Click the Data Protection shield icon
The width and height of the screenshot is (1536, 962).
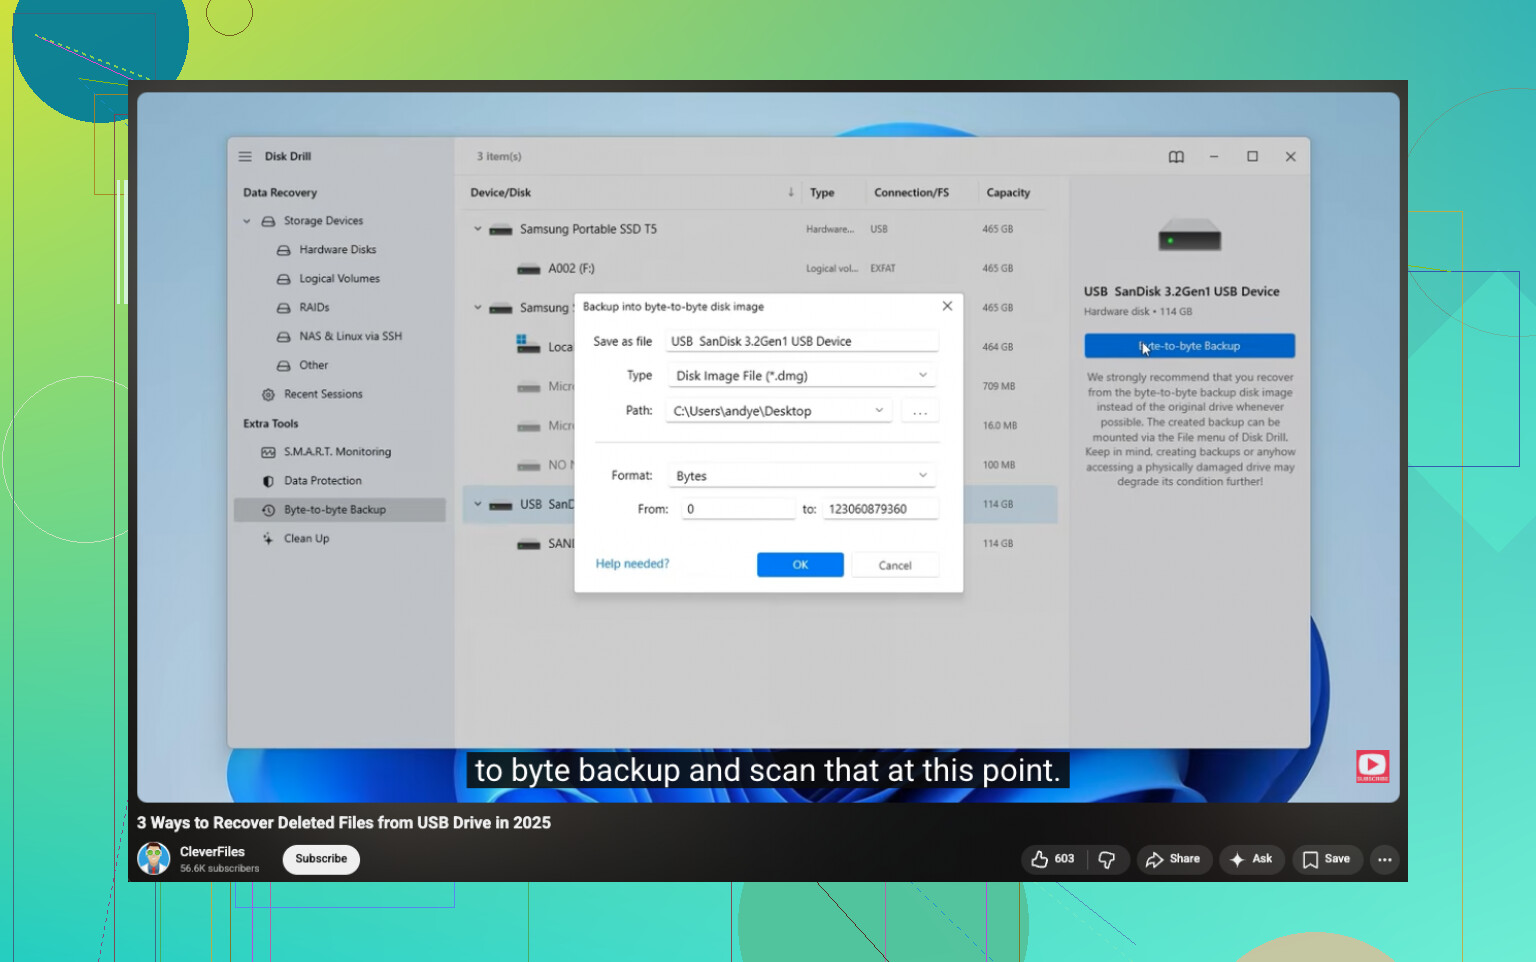(x=268, y=481)
